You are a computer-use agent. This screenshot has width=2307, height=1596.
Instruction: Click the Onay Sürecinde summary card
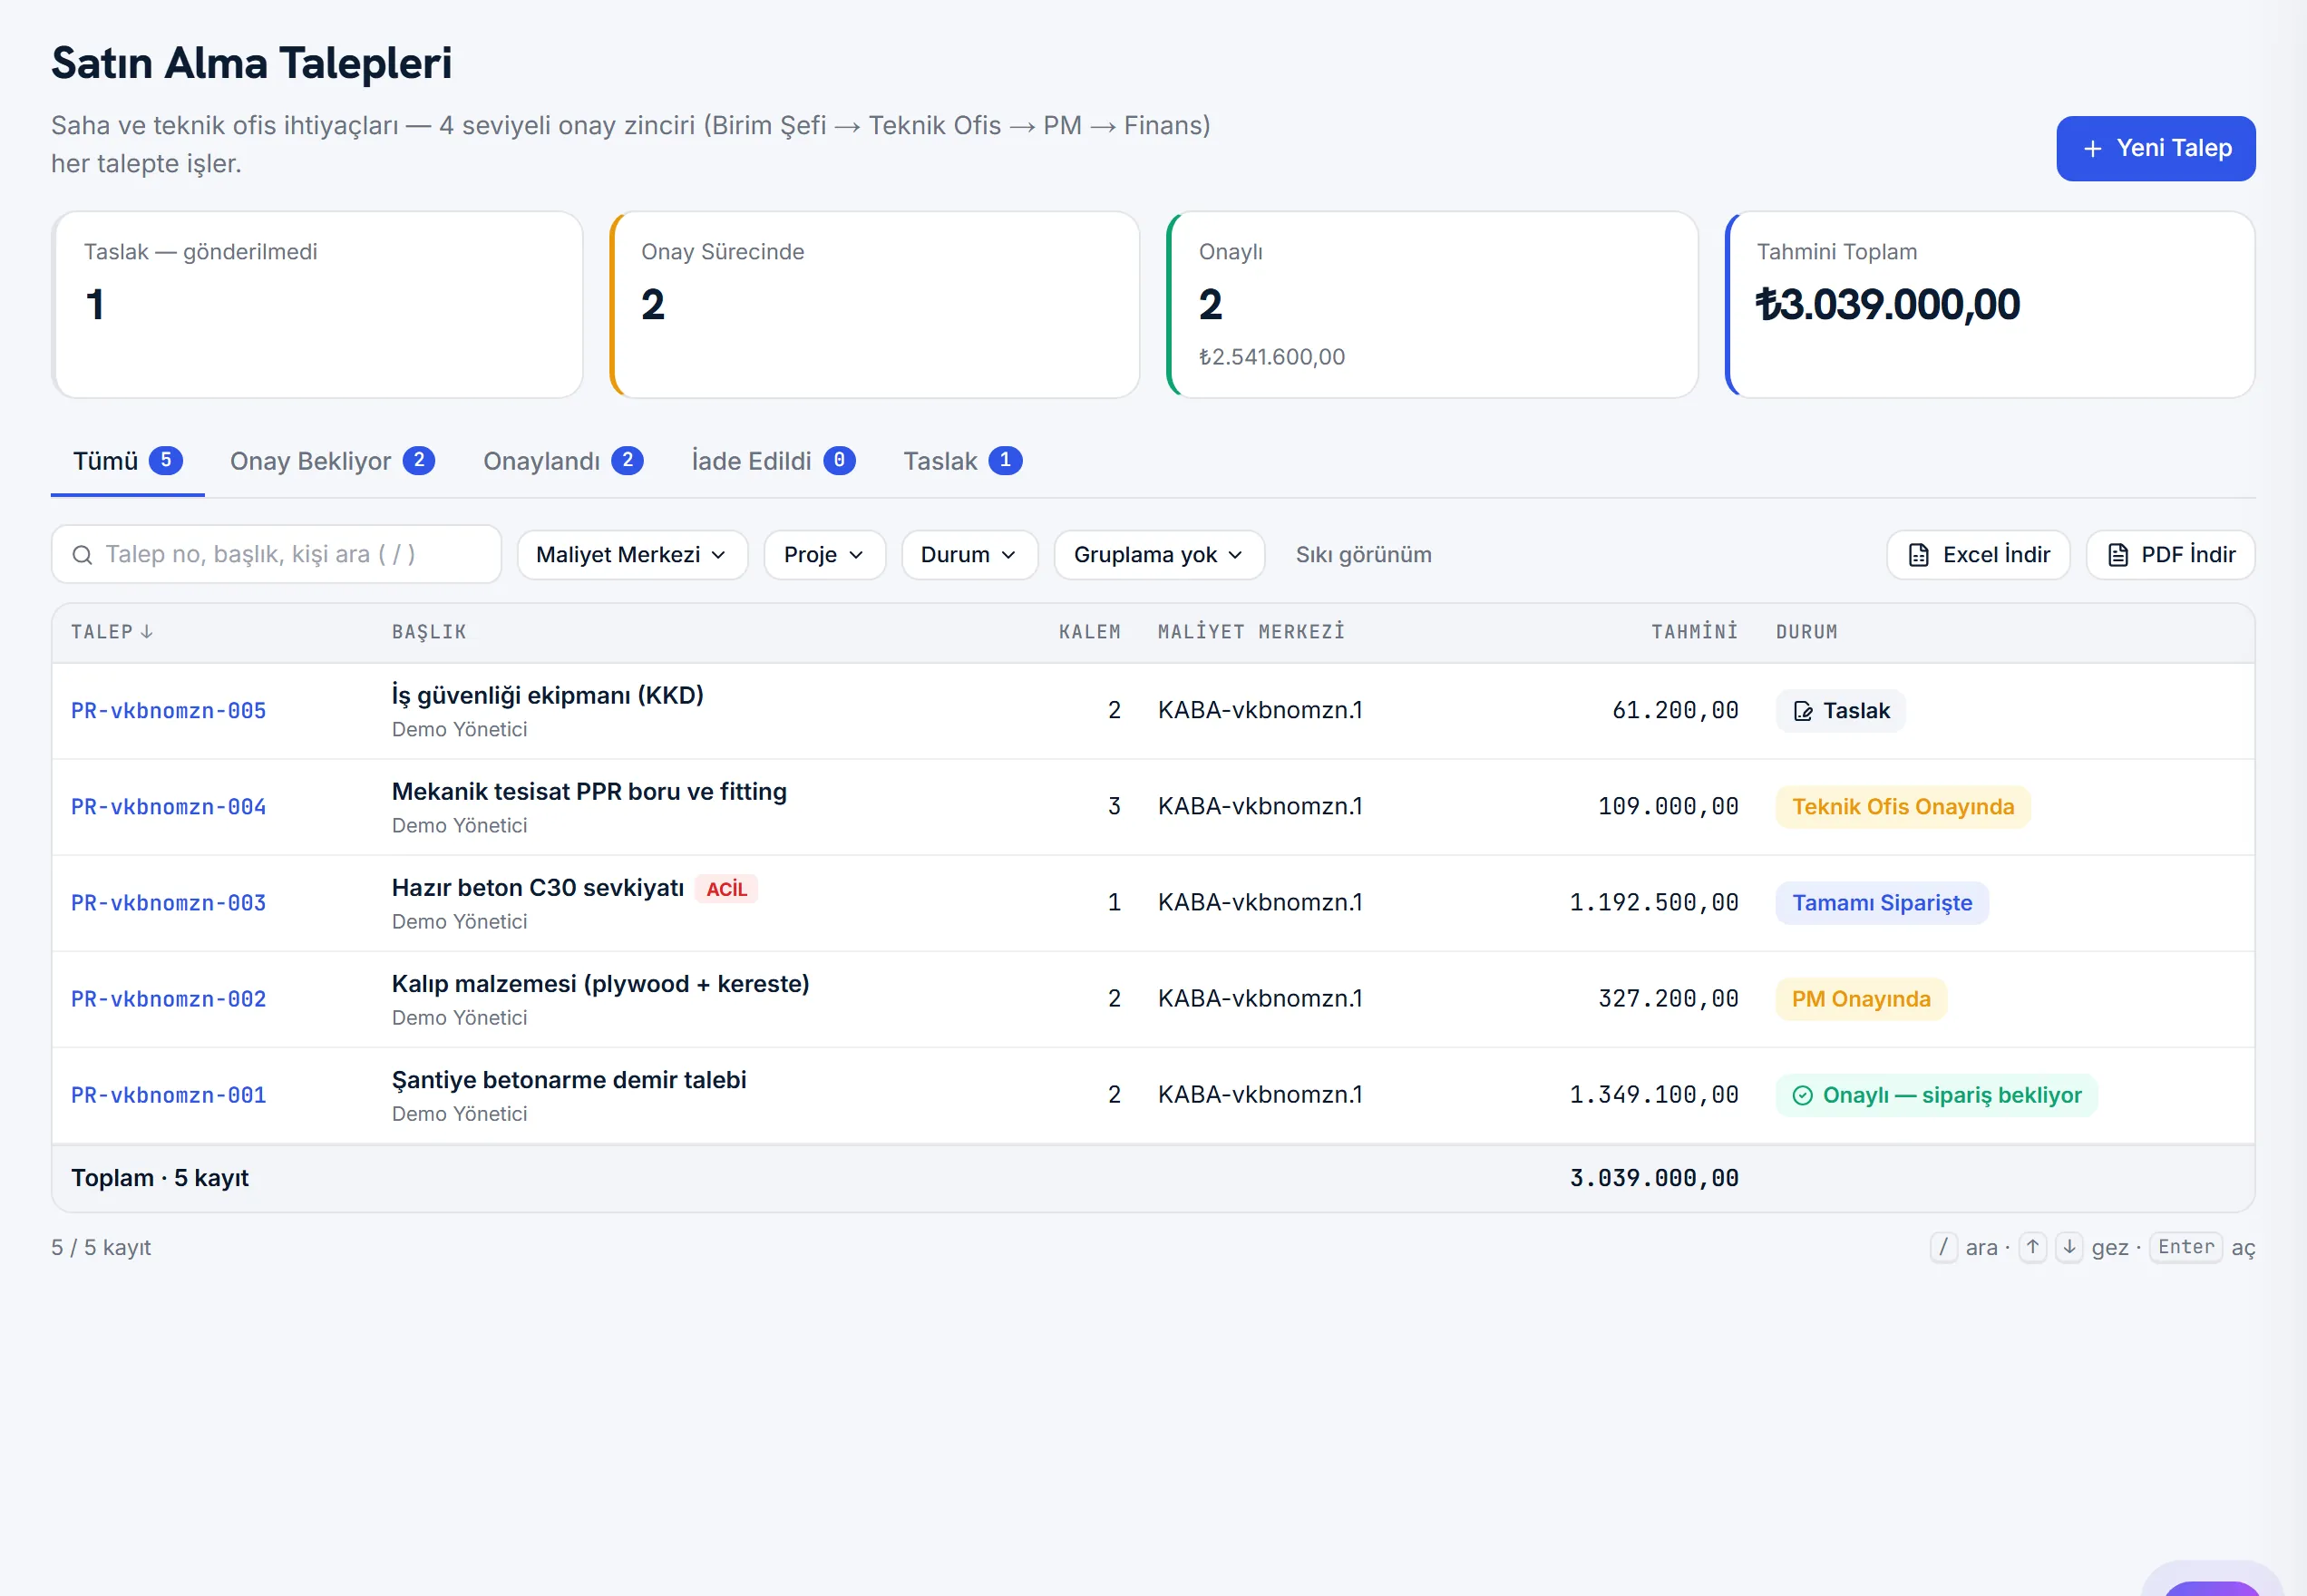click(x=874, y=305)
